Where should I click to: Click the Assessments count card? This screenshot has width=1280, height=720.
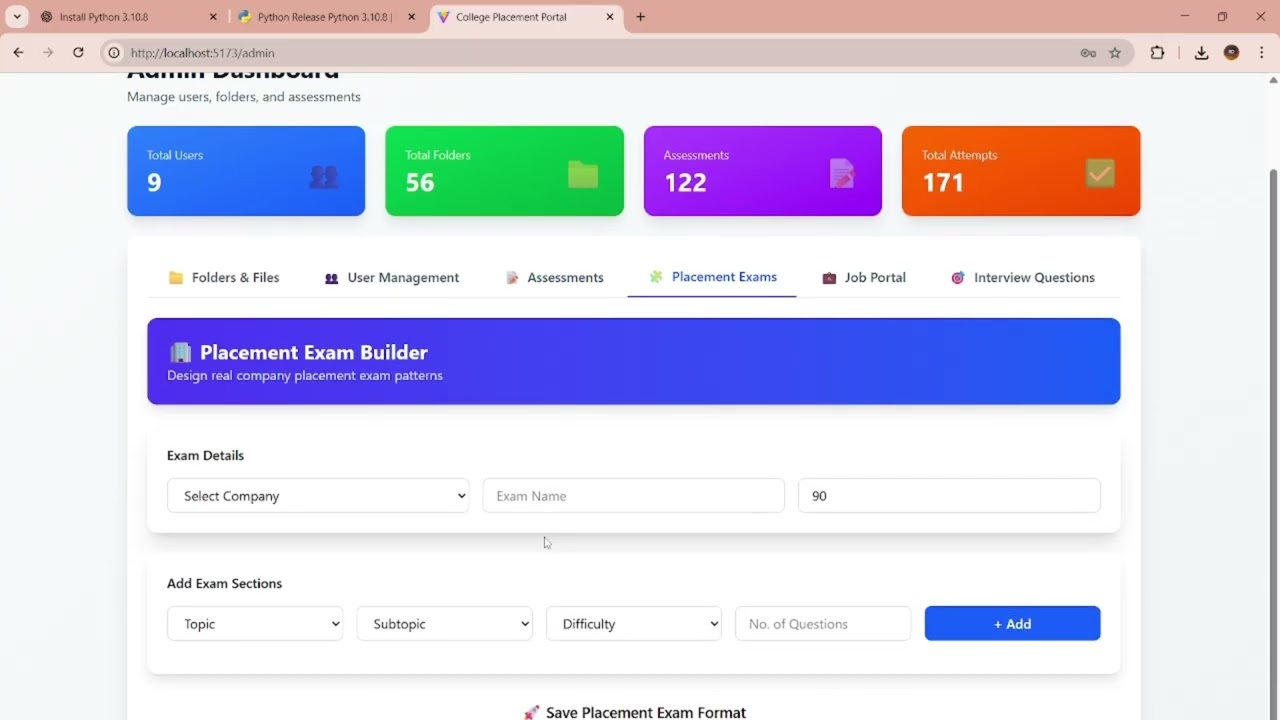coord(763,171)
